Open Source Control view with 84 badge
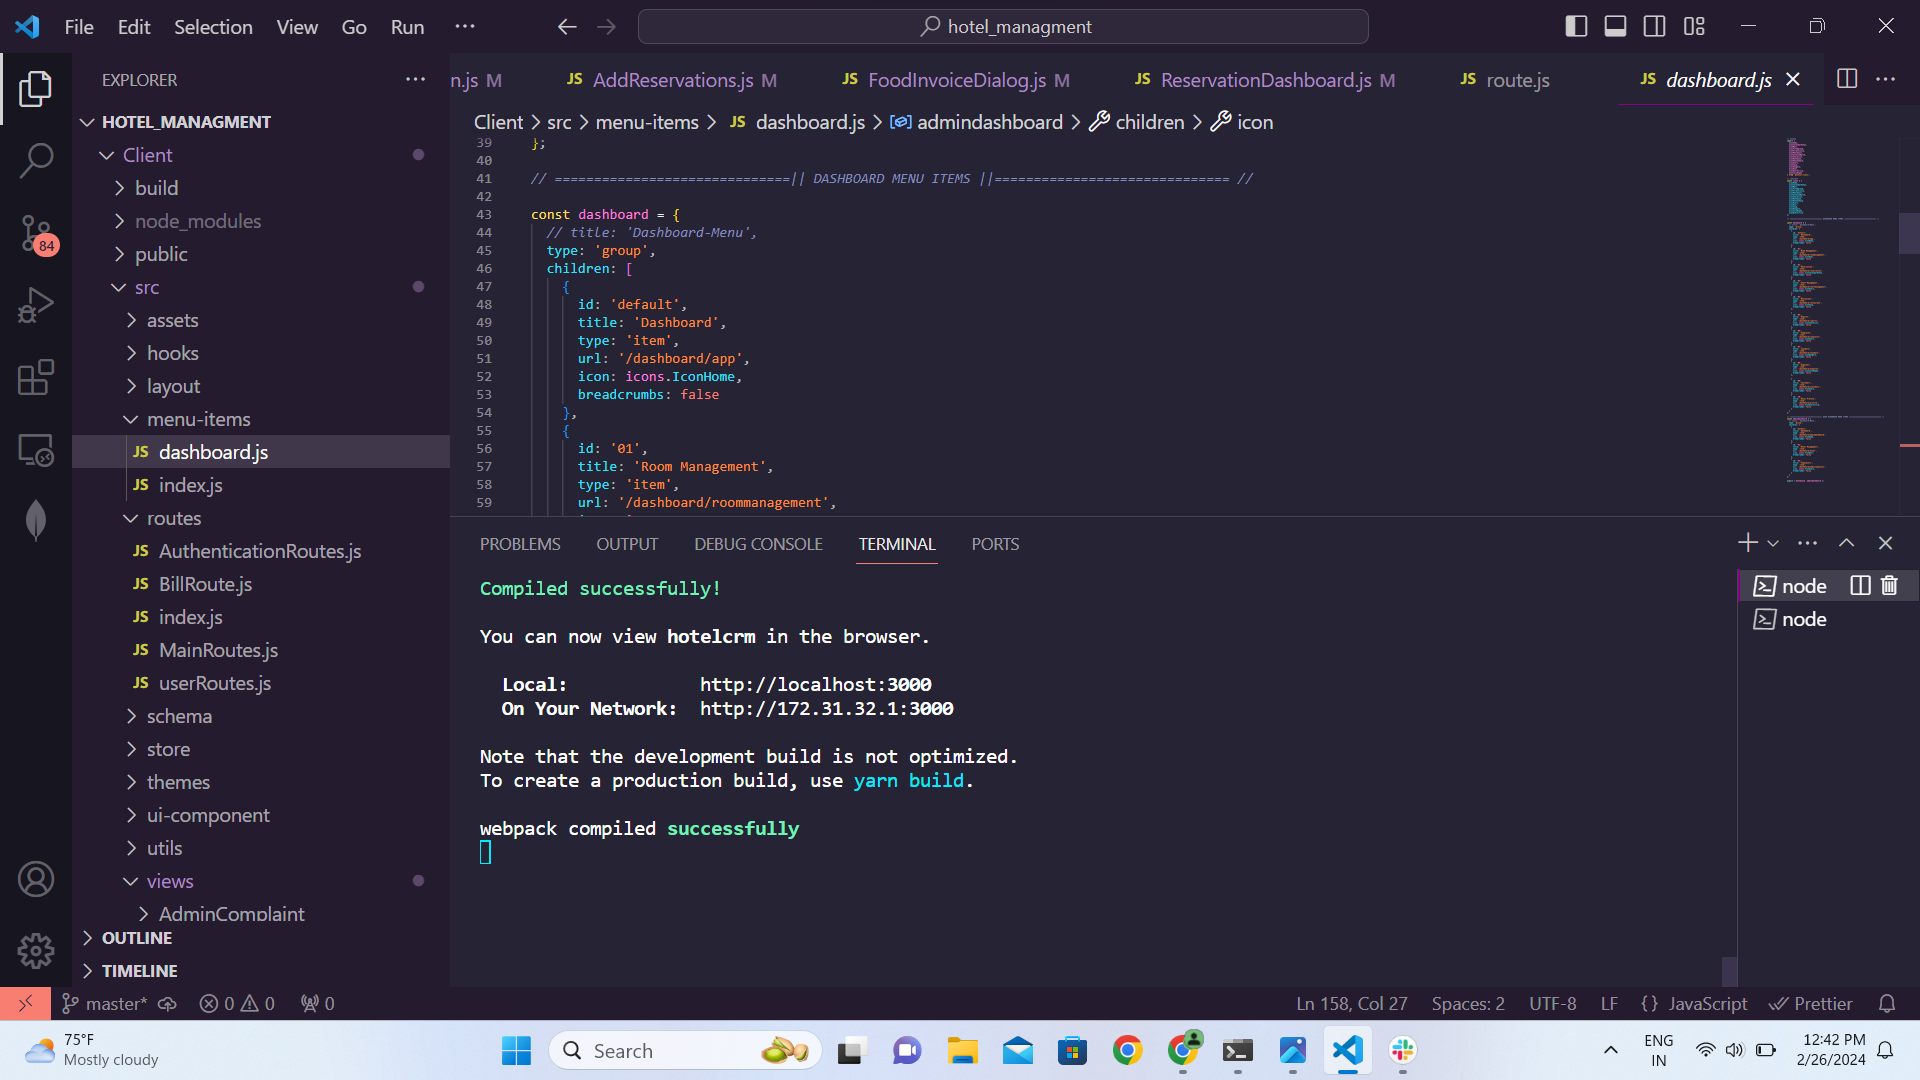The width and height of the screenshot is (1920, 1080). click(36, 233)
